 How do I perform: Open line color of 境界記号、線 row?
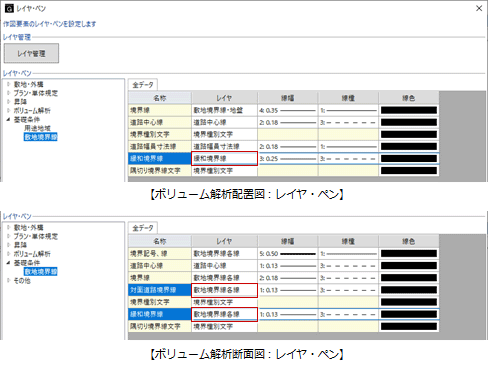pos(409,254)
